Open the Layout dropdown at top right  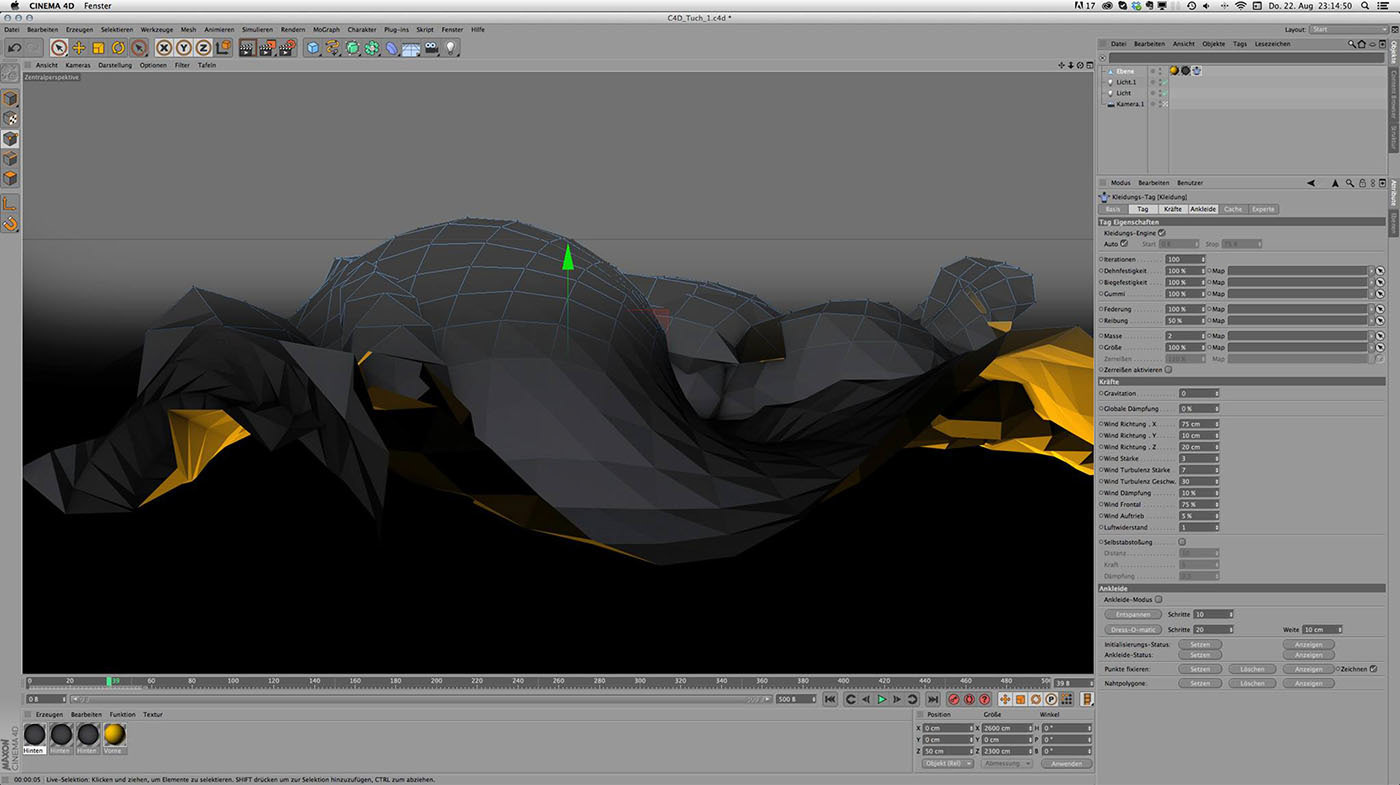1349,30
